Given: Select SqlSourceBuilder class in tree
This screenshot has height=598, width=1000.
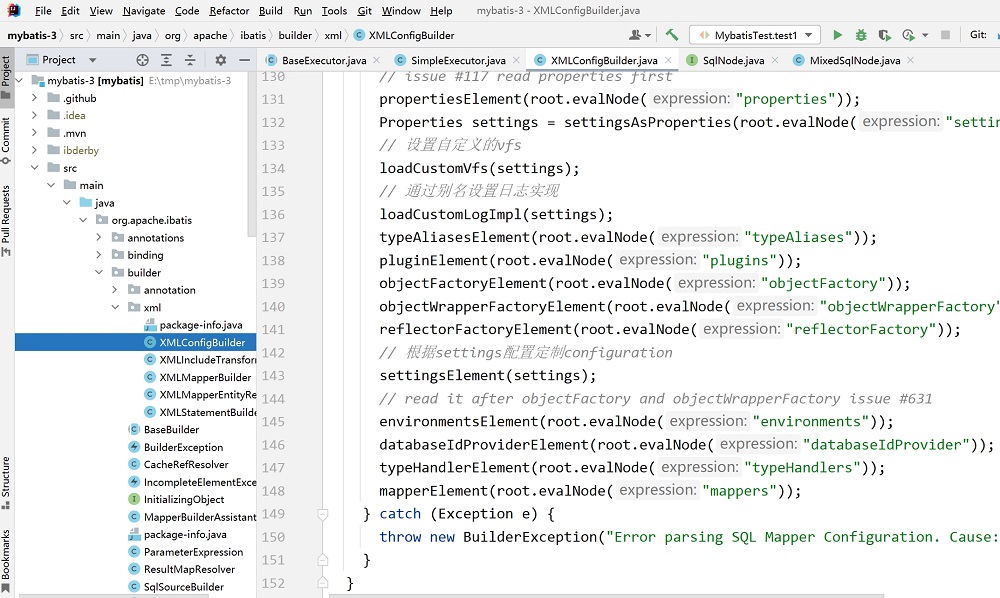Looking at the screenshot, I should pos(183,587).
